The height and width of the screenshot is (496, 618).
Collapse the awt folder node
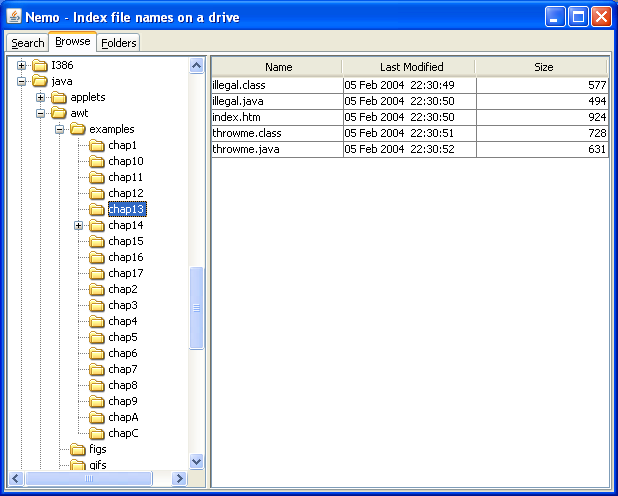pyautogui.click(x=40, y=114)
